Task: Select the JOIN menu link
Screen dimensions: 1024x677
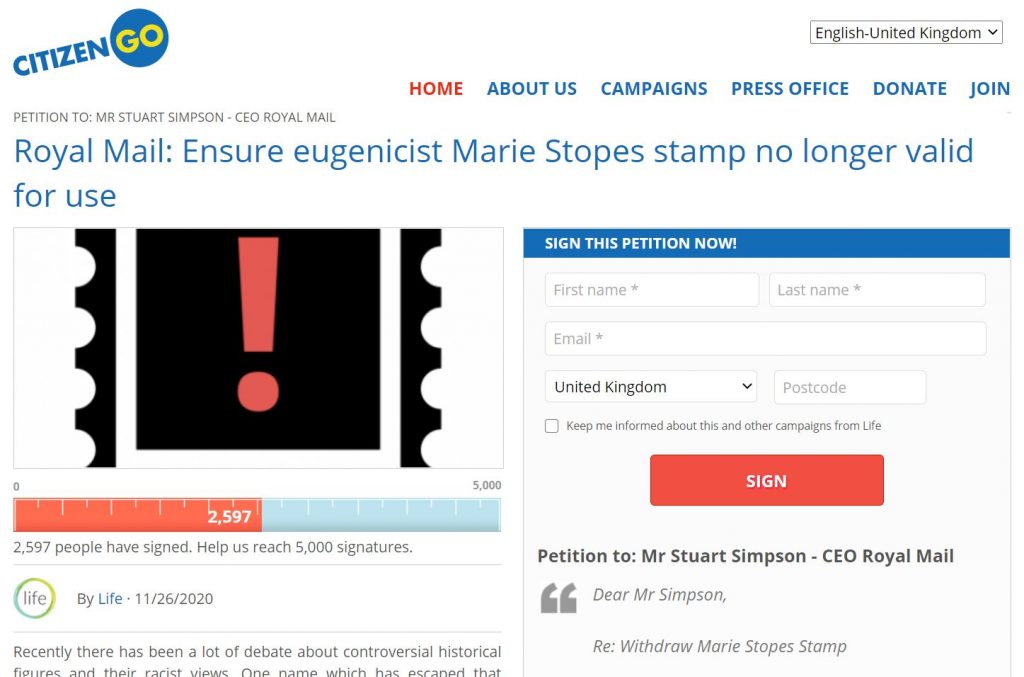Action: [989, 88]
